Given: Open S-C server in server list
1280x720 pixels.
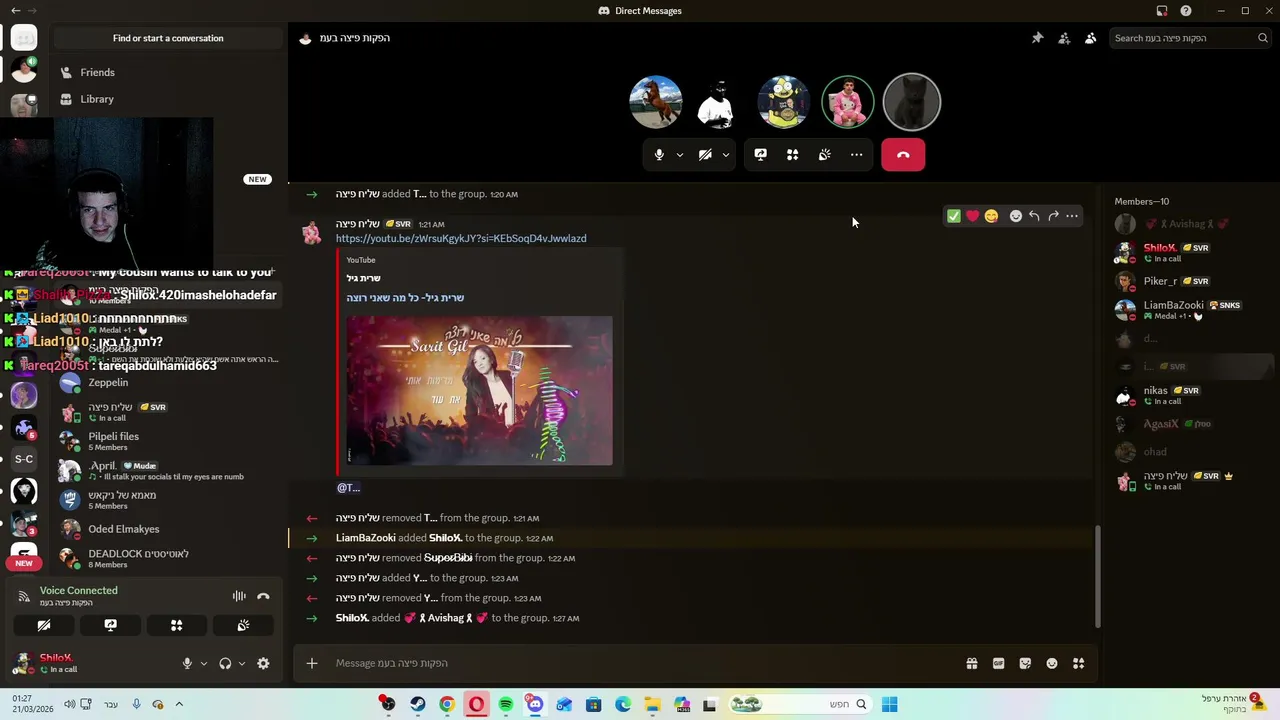Looking at the screenshot, I should (24, 459).
